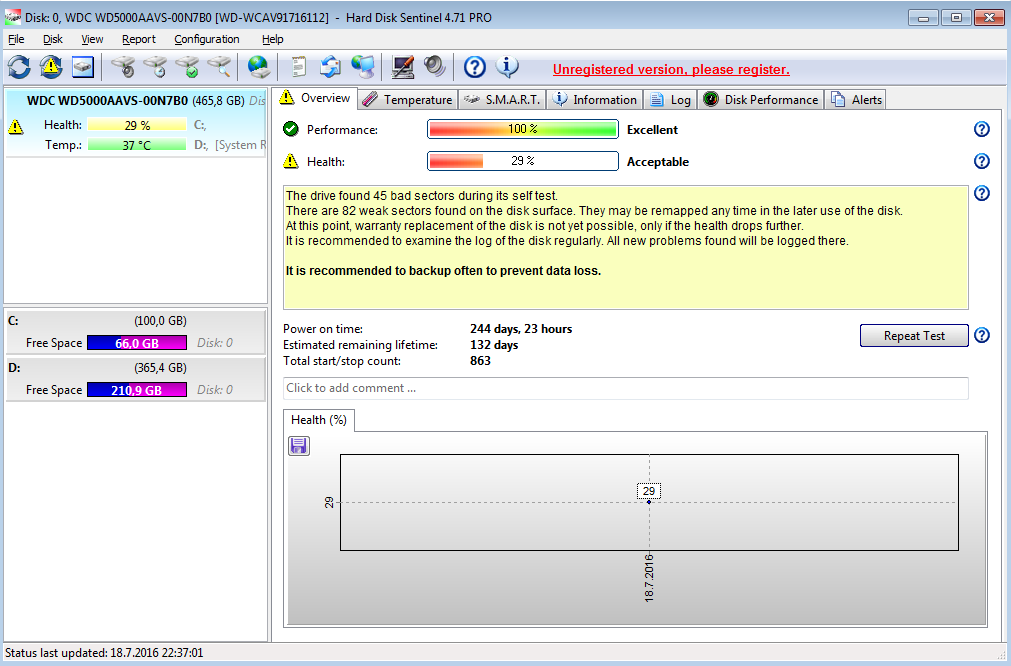The image size is (1011, 666).
Task: Click the 132 days remaining lifetime value
Action: [x=494, y=345]
